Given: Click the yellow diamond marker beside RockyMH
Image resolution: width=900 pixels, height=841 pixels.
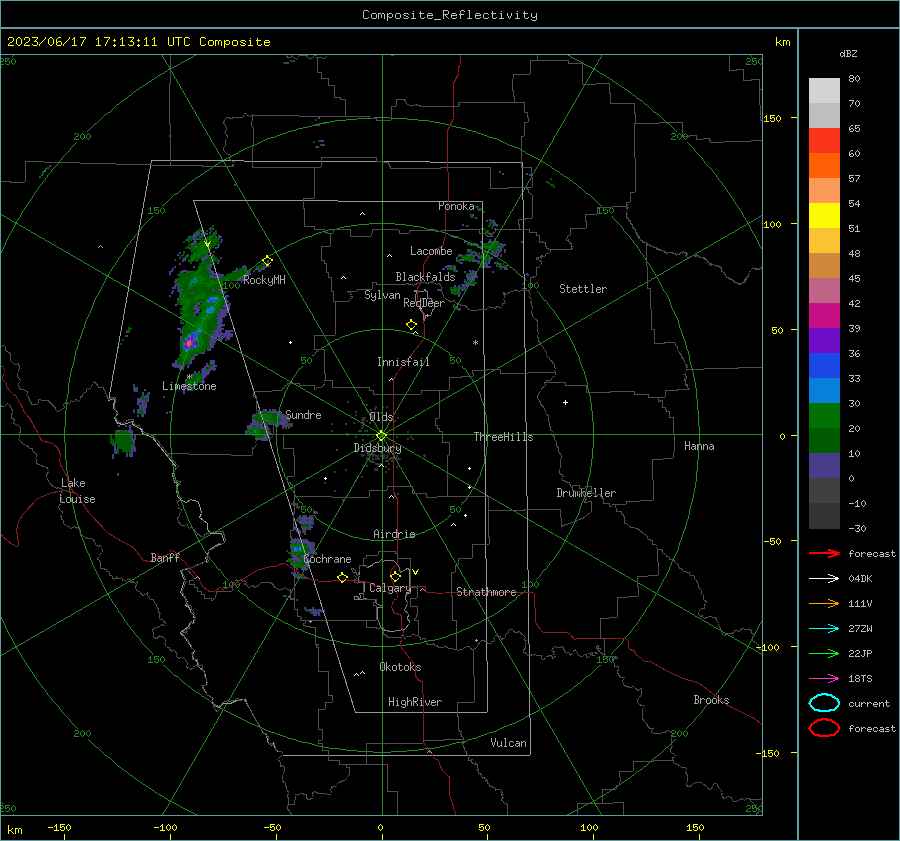Looking at the screenshot, I should click(x=267, y=261).
